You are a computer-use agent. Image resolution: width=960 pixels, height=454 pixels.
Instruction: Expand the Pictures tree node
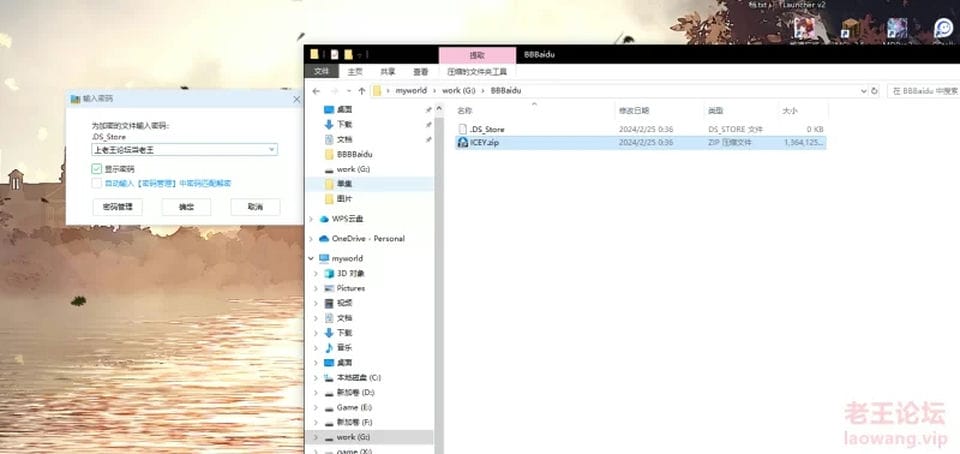[x=316, y=288]
